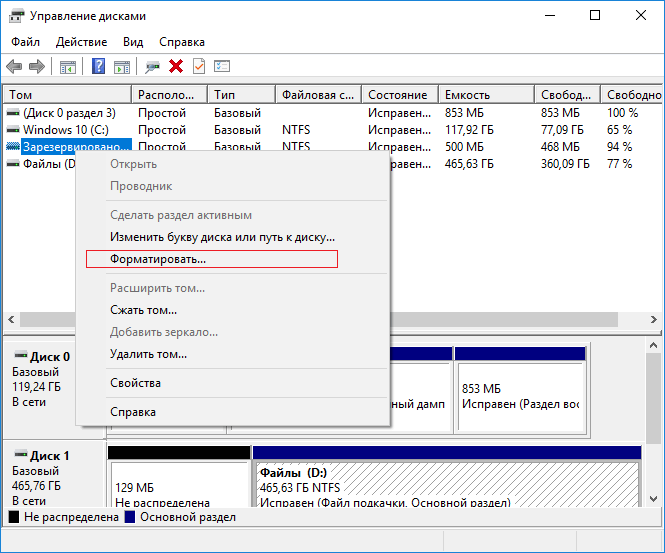Click the Forward arrow in the toolbar

click(37, 67)
